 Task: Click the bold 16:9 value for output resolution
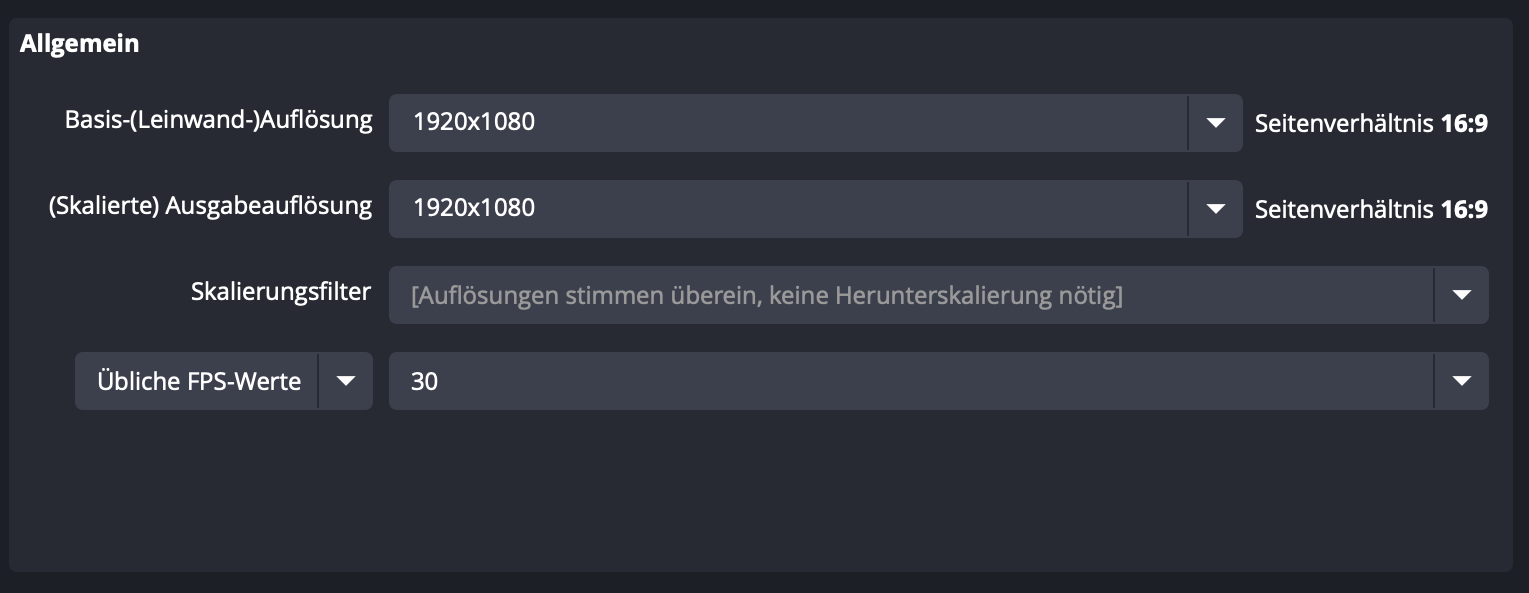click(1464, 210)
